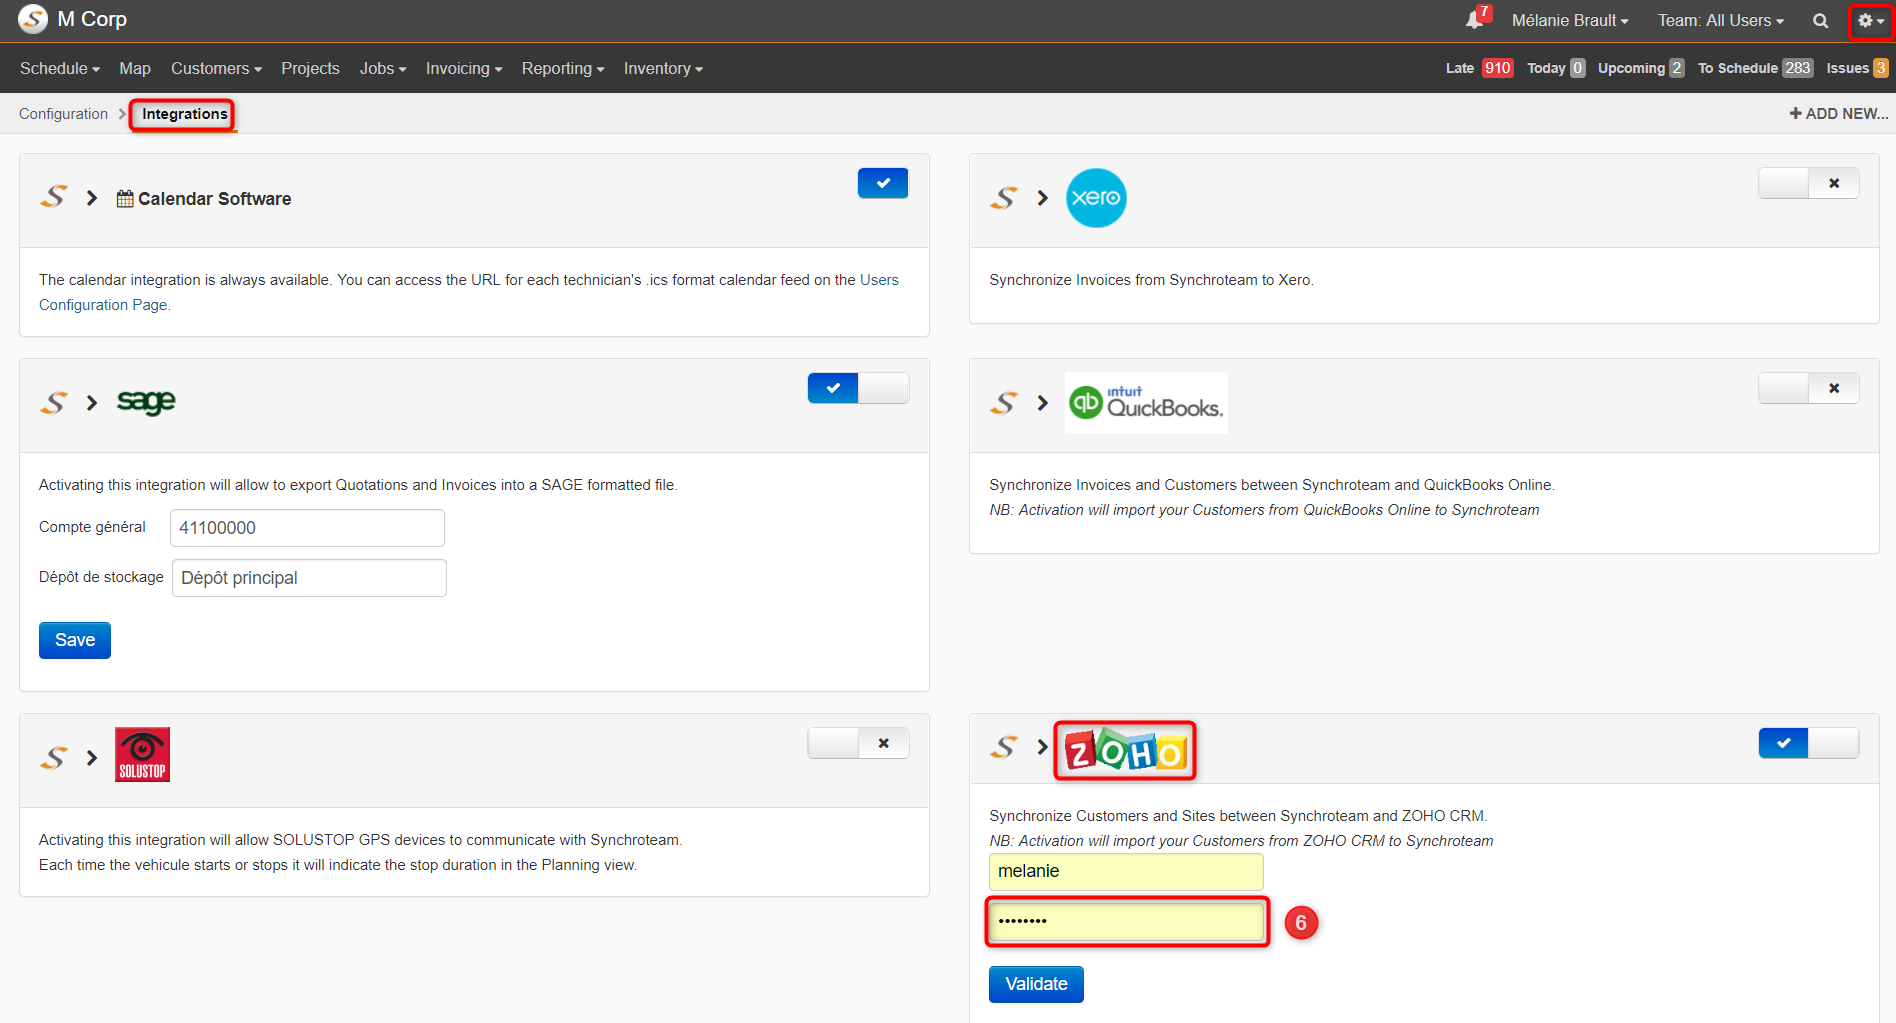Enable the QuickBooks integration toggle
The image size is (1896, 1023).
[x=1808, y=388]
